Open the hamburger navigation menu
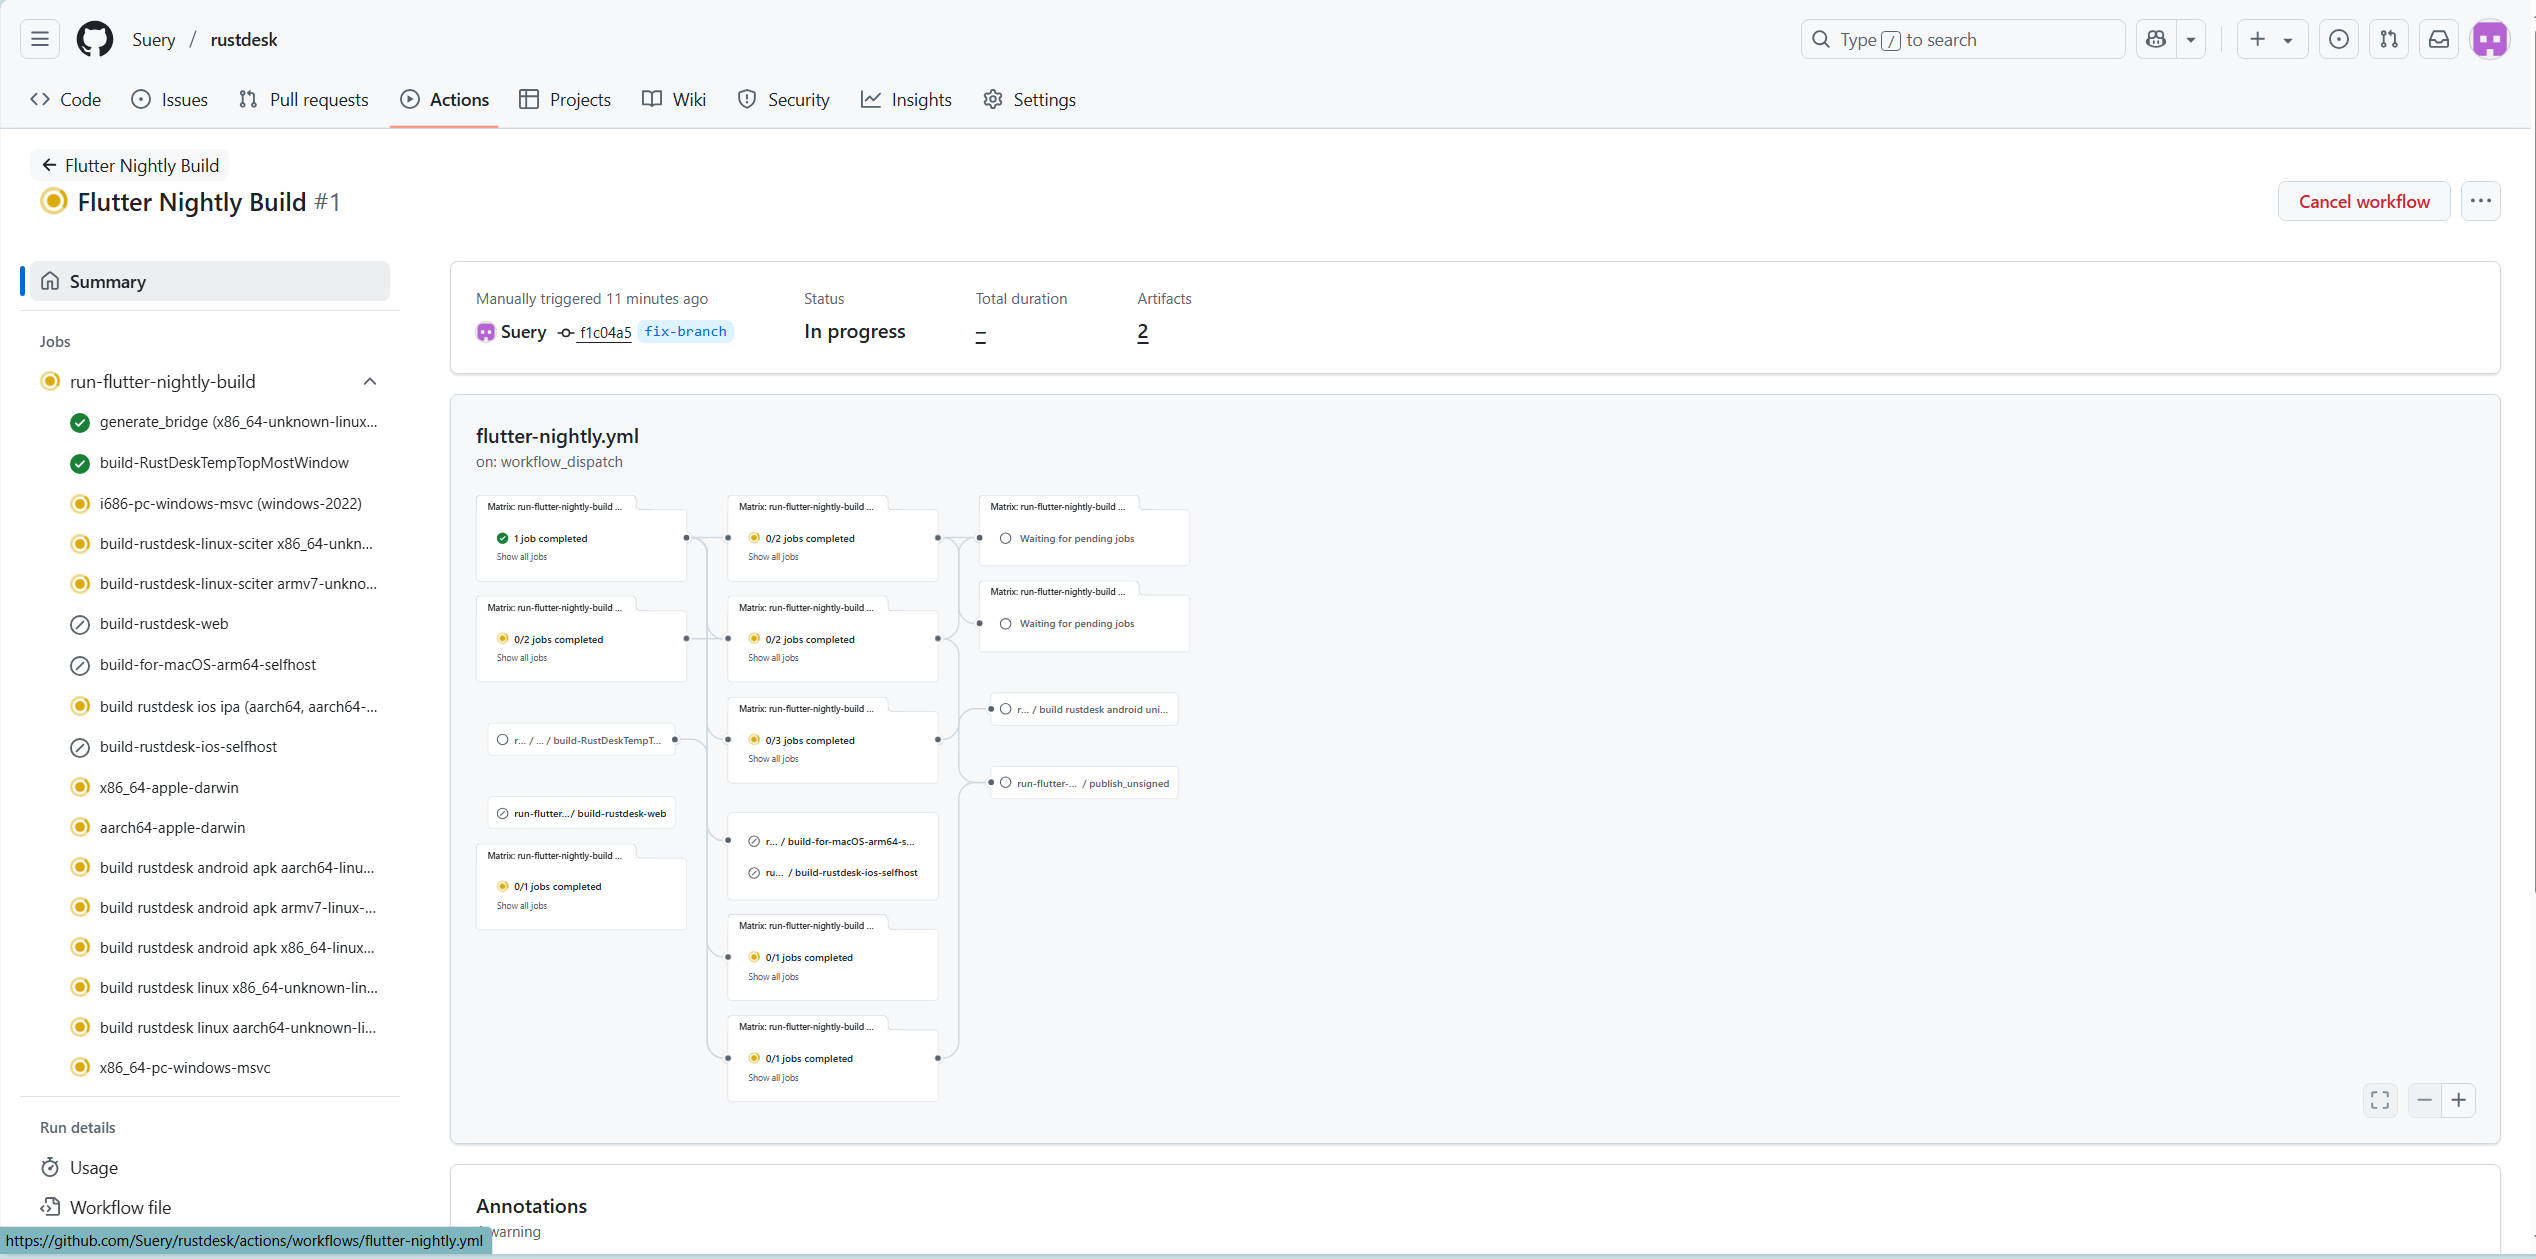The height and width of the screenshot is (1259, 2536). point(40,39)
